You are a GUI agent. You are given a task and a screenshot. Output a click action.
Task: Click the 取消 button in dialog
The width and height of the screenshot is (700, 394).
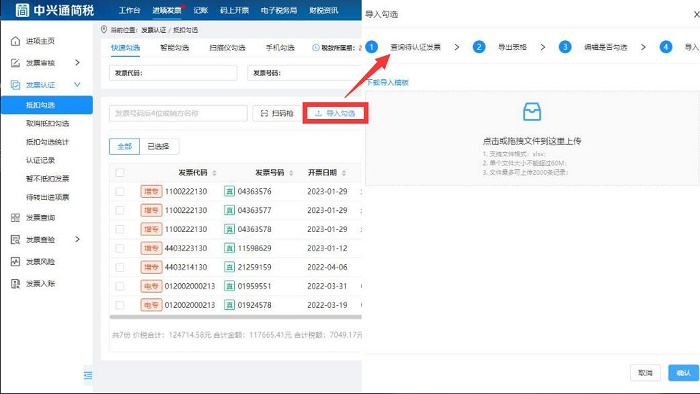coord(645,373)
